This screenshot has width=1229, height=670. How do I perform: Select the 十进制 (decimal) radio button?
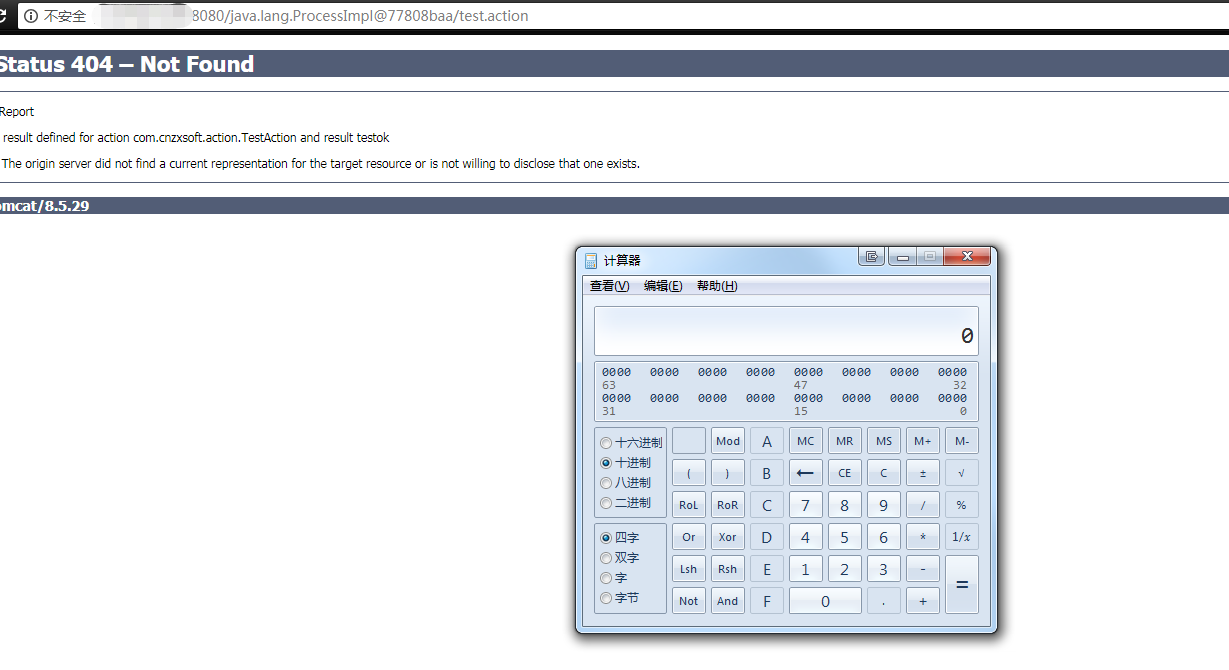(x=606, y=463)
